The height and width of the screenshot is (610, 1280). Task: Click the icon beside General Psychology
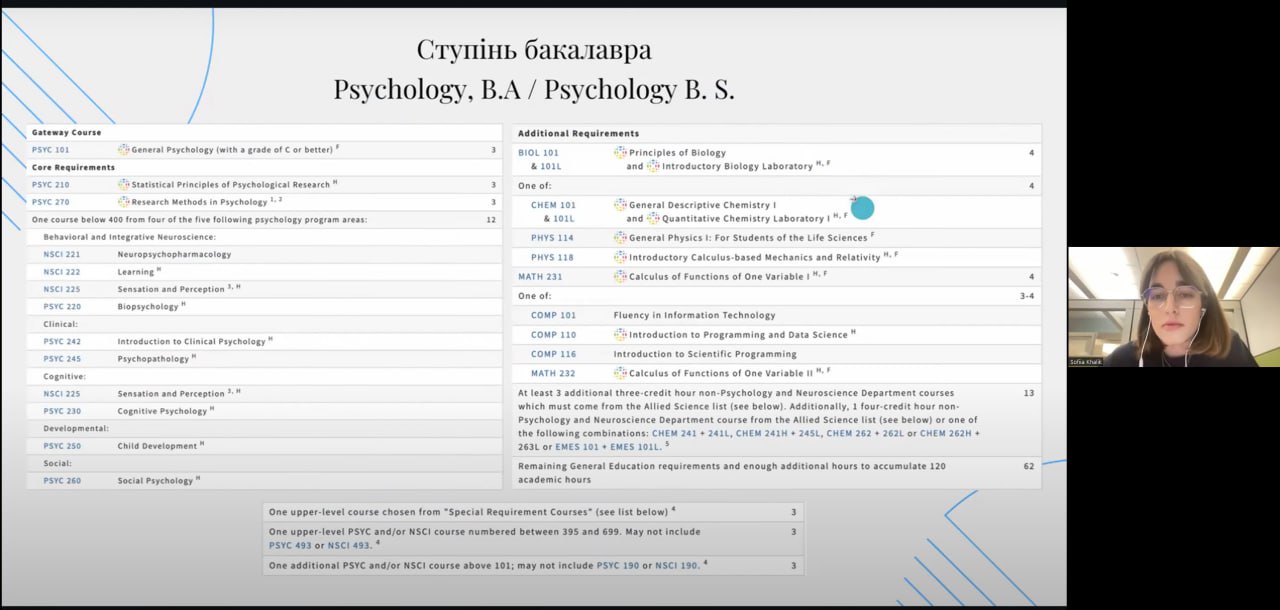click(124, 150)
